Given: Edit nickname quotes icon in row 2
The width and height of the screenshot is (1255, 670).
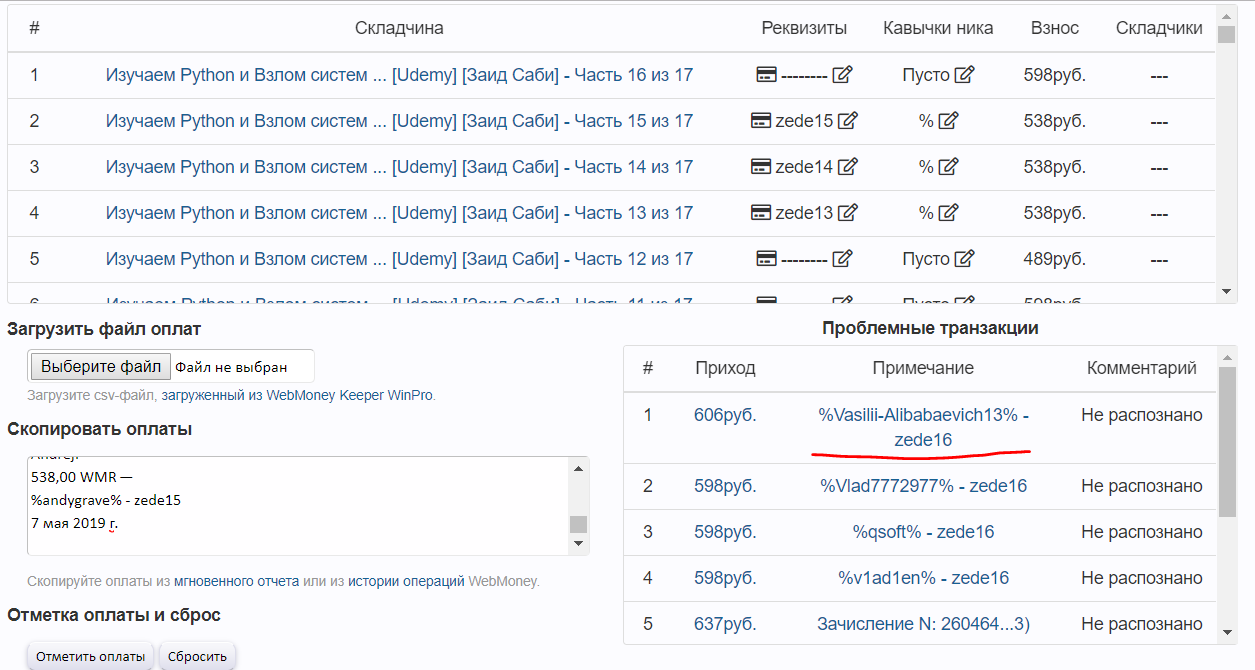Looking at the screenshot, I should point(948,121).
